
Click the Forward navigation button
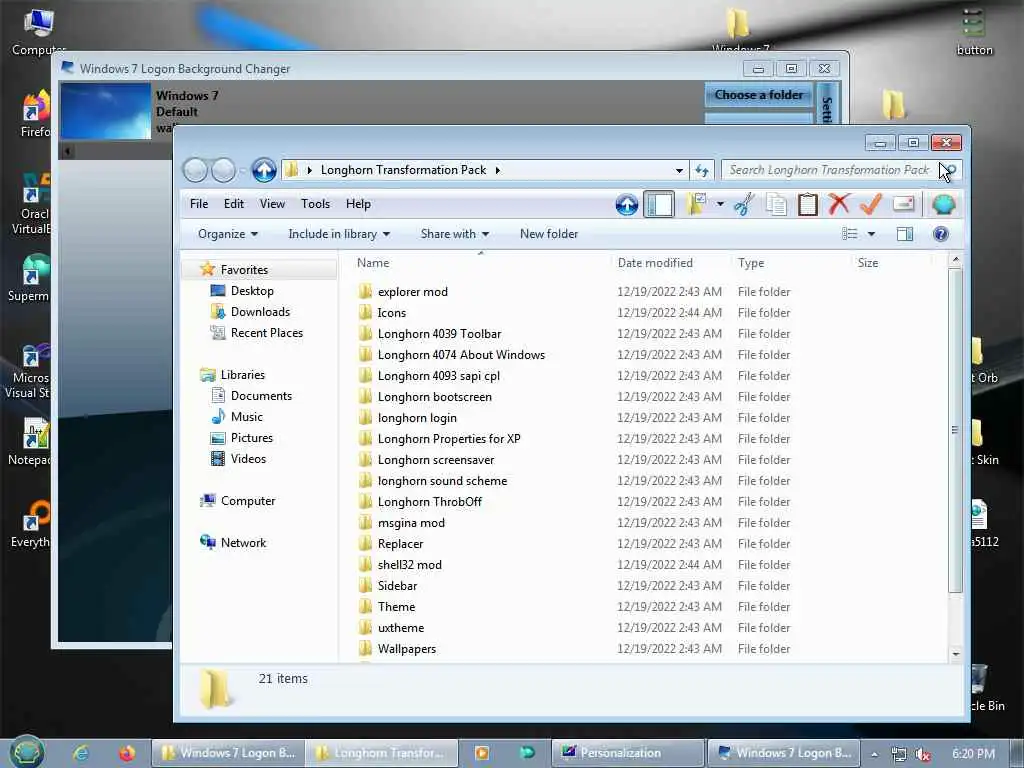pyautogui.click(x=223, y=170)
